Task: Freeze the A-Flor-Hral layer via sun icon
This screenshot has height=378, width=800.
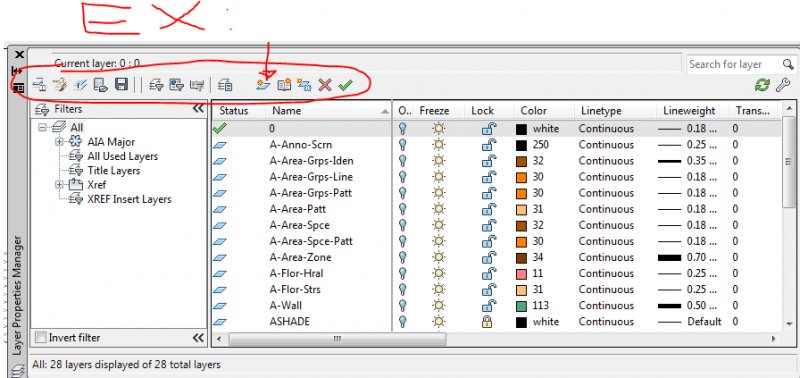Action: pos(438,273)
